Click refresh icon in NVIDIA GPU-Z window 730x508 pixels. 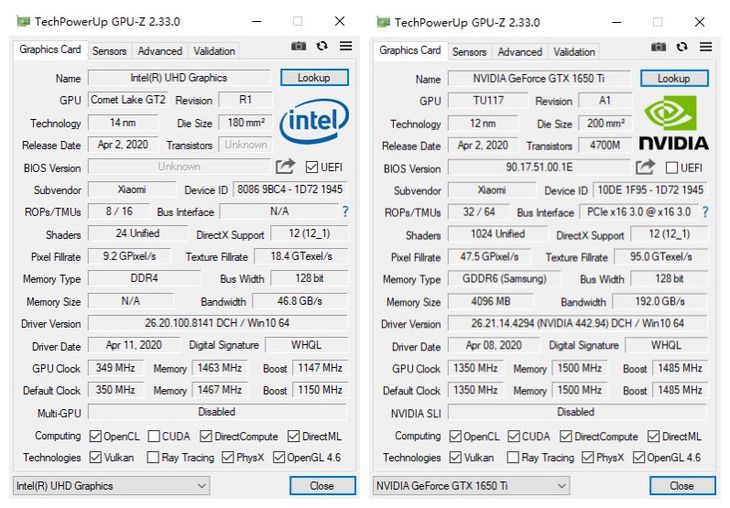(x=682, y=47)
